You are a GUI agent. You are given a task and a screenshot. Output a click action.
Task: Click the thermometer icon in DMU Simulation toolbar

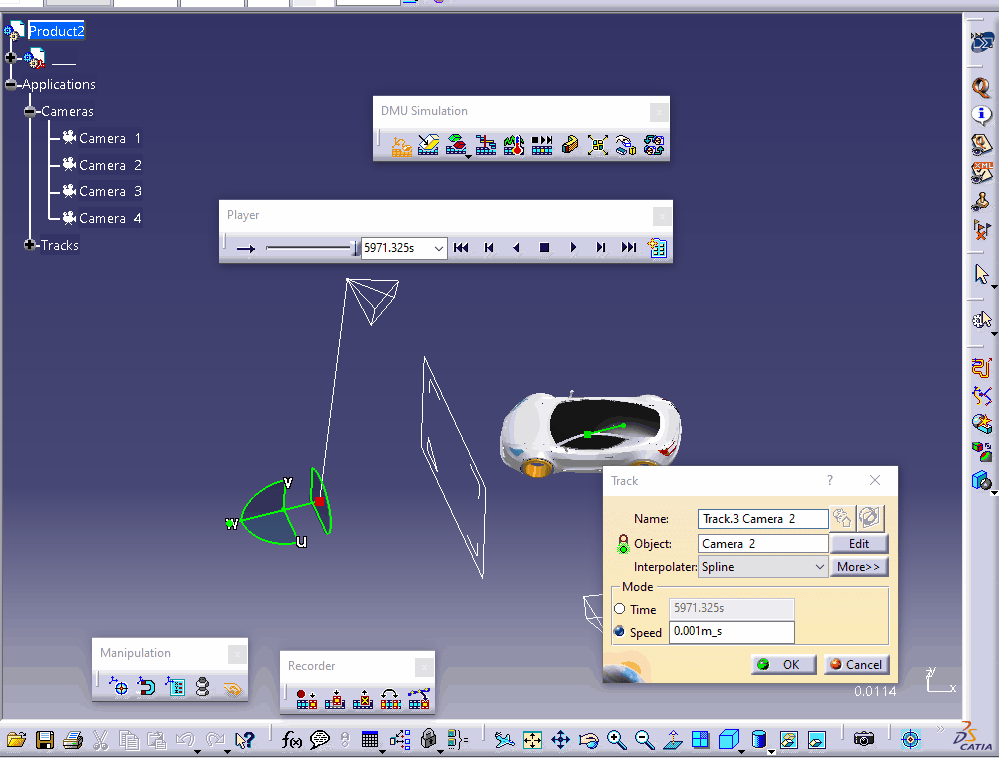click(514, 145)
